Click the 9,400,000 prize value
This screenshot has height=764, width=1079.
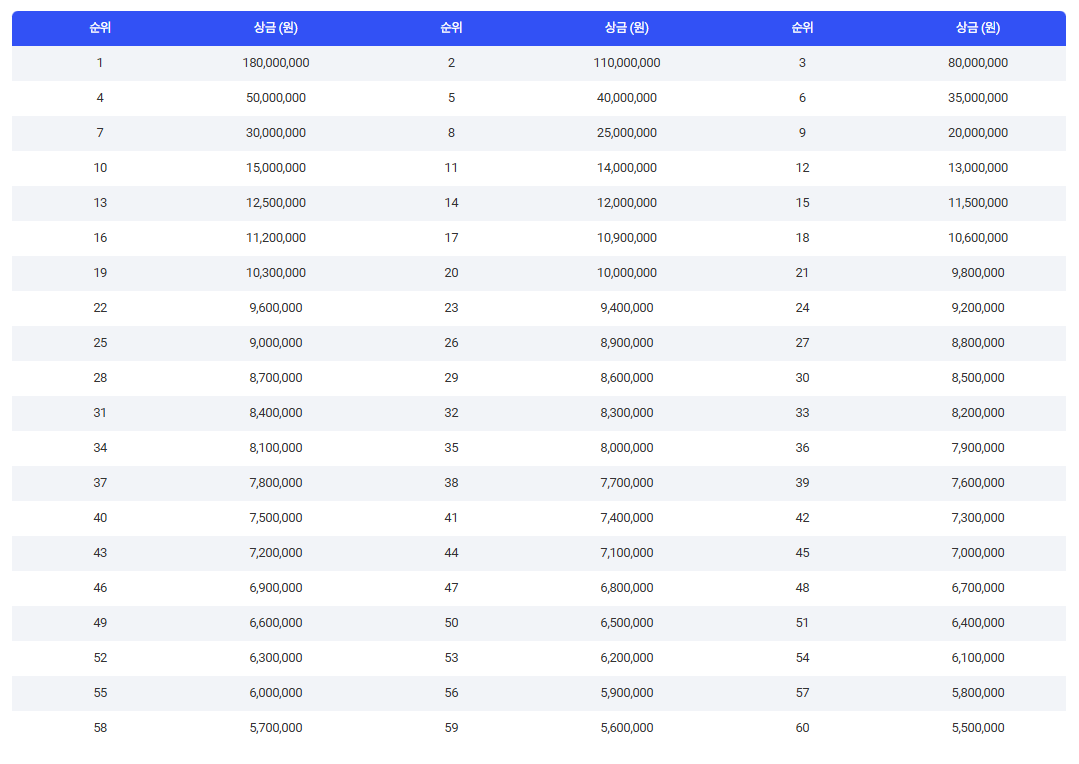626,308
